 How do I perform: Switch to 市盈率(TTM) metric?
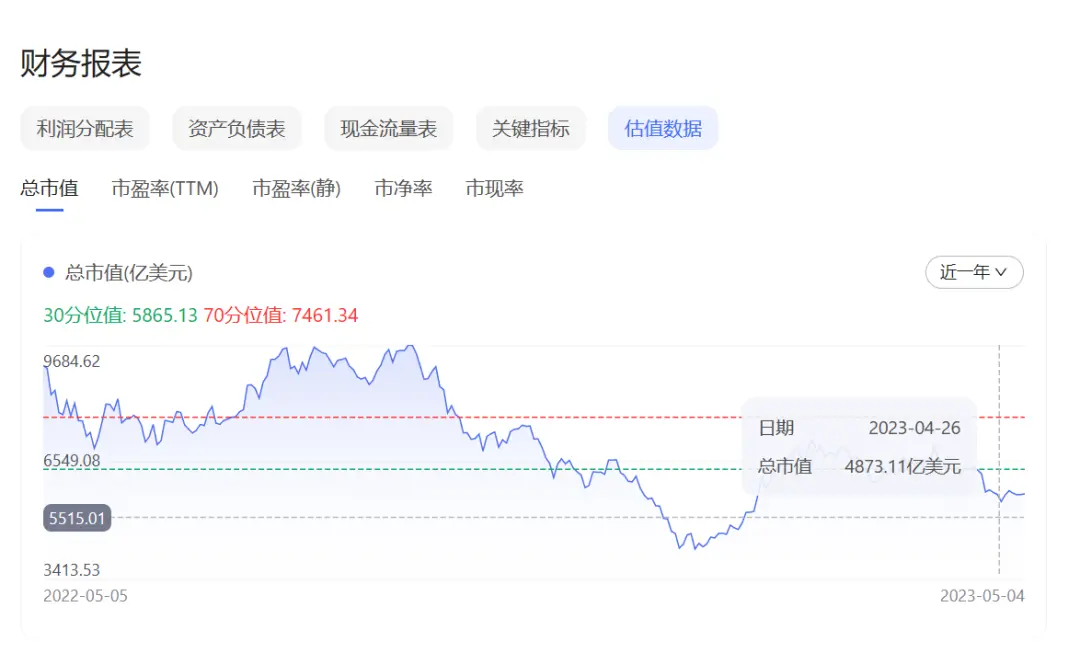165,188
